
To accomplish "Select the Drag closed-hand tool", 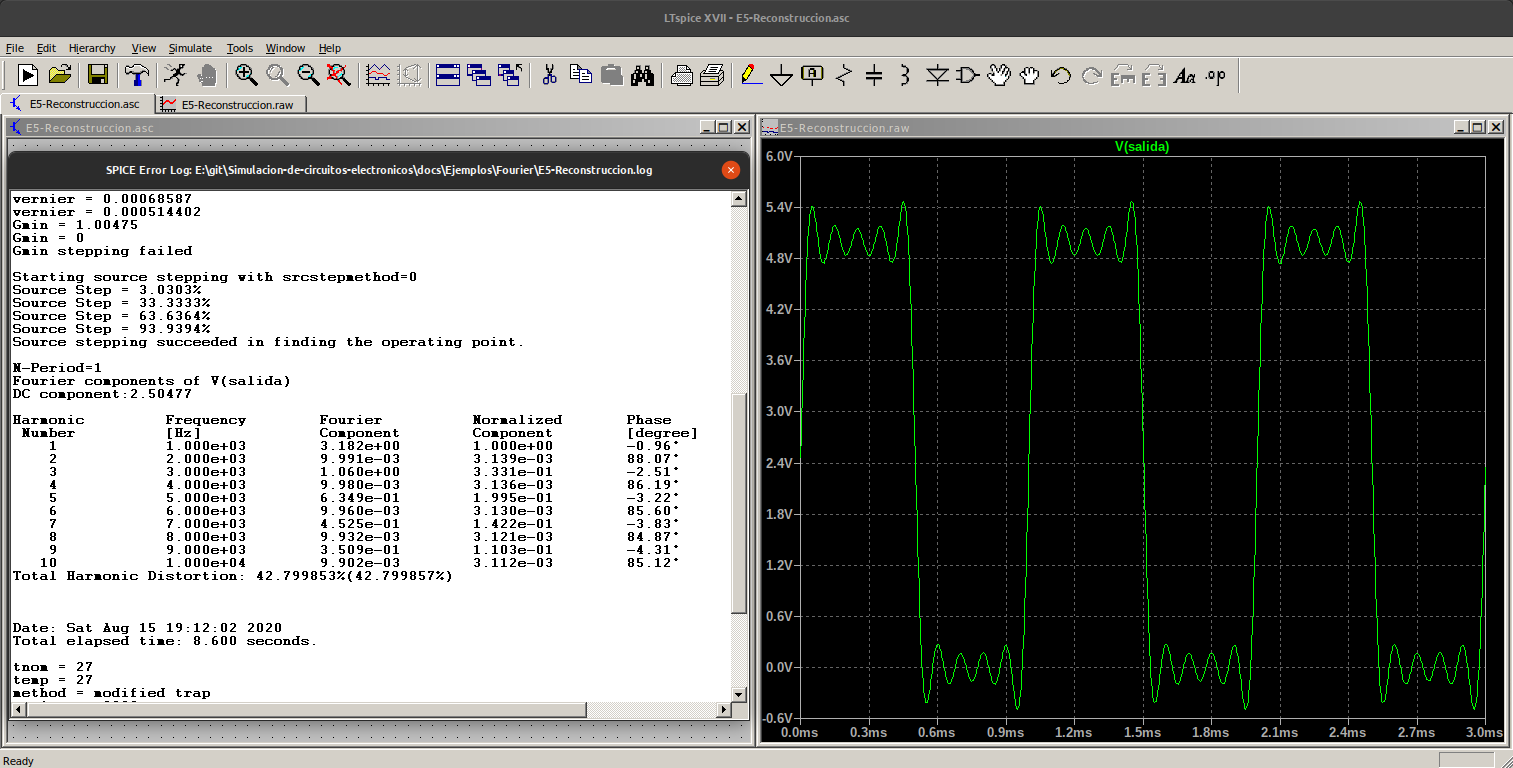I will coord(1030,74).
